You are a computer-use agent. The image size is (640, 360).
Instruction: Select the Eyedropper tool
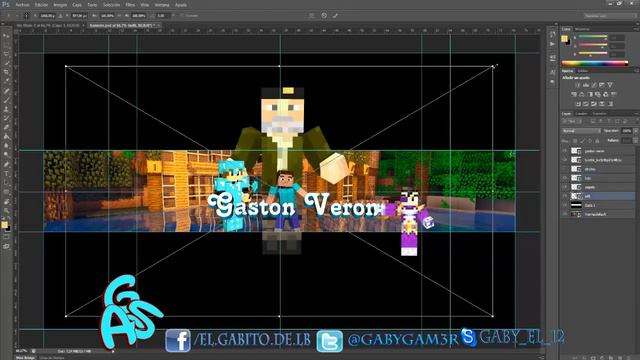pos(6,81)
